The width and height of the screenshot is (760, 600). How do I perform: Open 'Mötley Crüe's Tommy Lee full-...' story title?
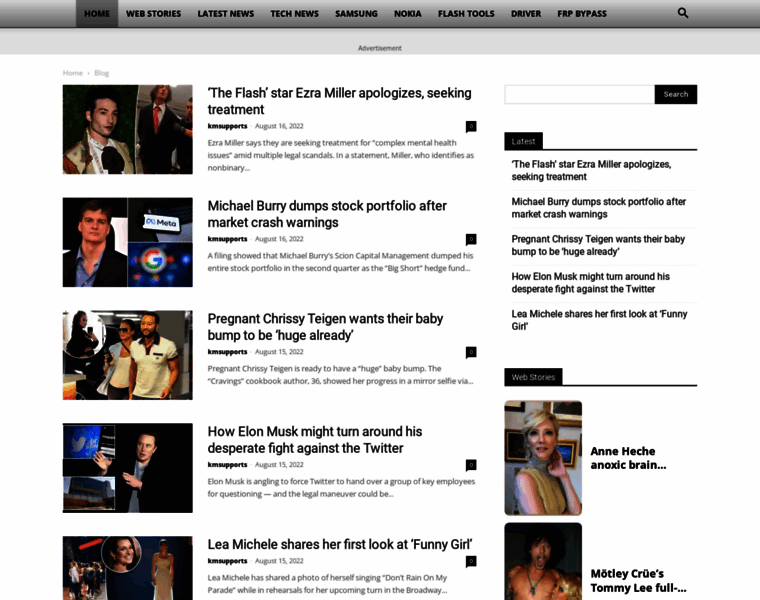click(x=638, y=581)
